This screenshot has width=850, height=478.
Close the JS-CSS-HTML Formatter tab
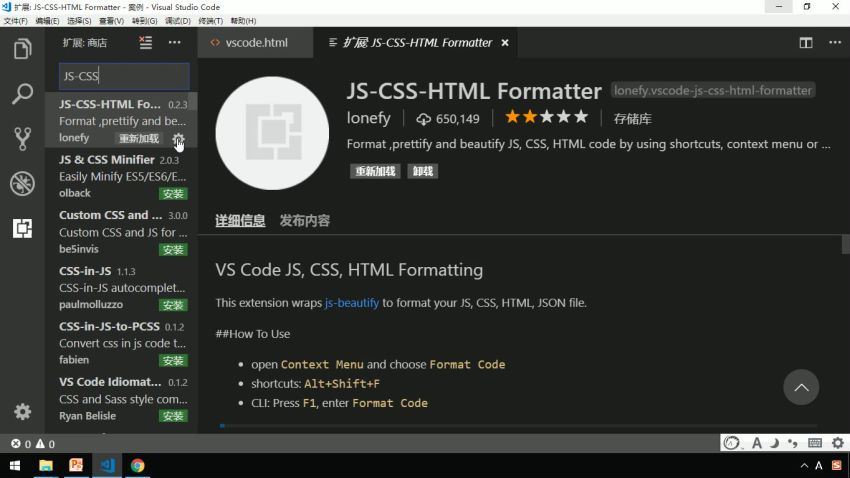pyautogui.click(x=505, y=43)
